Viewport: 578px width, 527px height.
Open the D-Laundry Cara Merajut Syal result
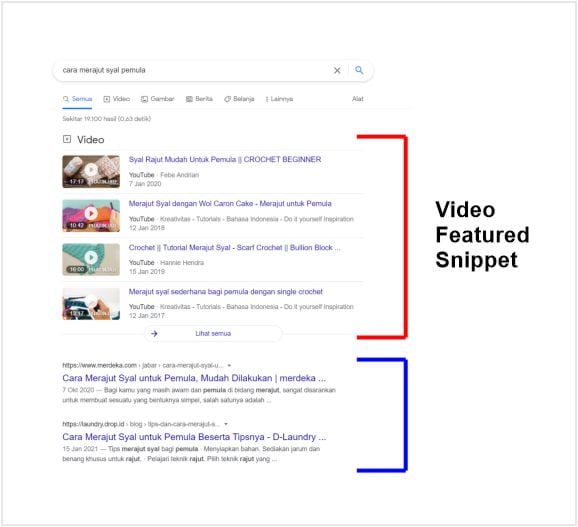coord(194,437)
